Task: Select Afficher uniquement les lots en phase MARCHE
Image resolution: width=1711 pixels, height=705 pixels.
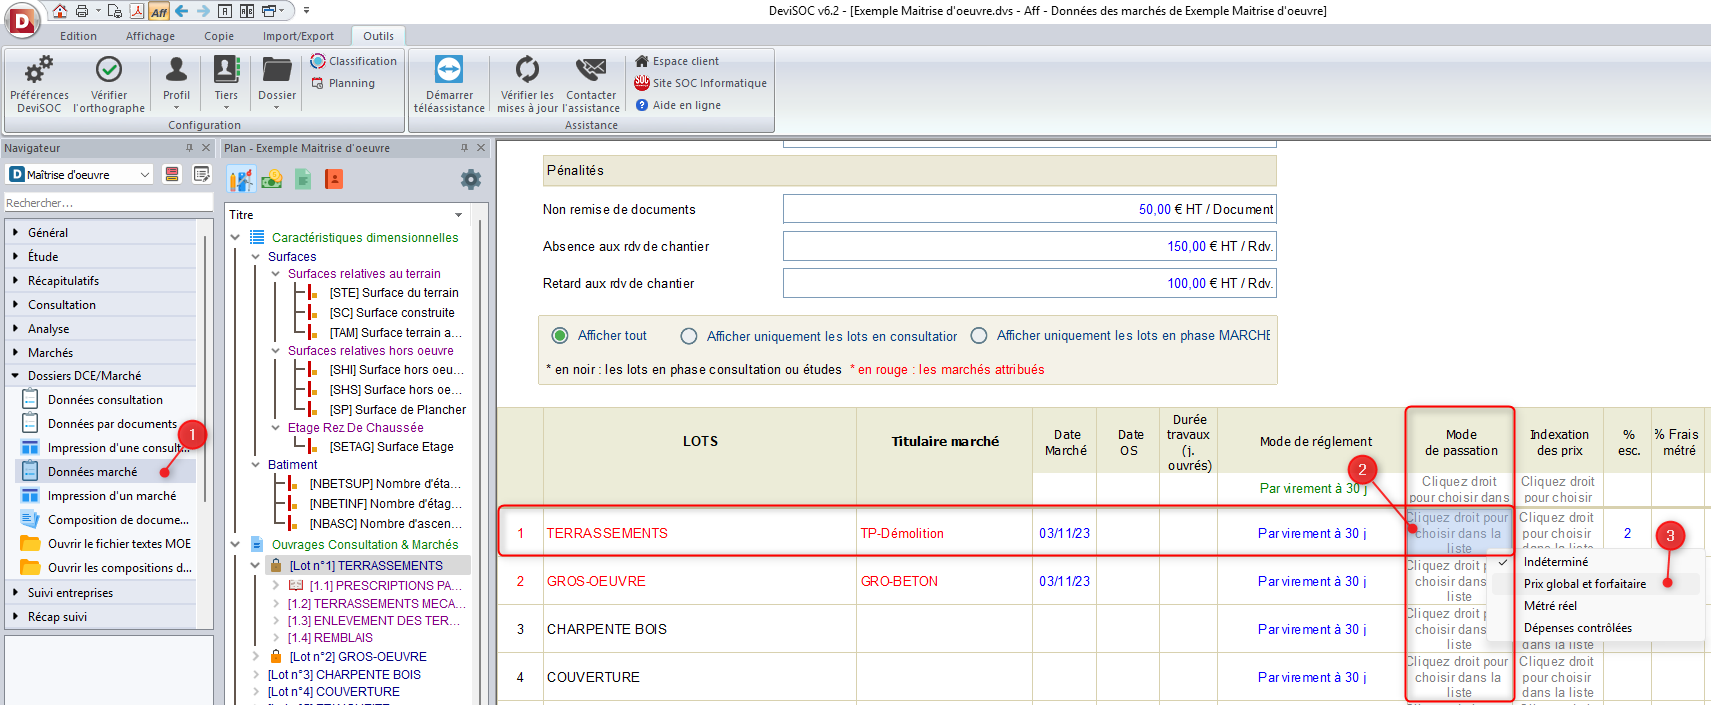Action: tap(979, 336)
